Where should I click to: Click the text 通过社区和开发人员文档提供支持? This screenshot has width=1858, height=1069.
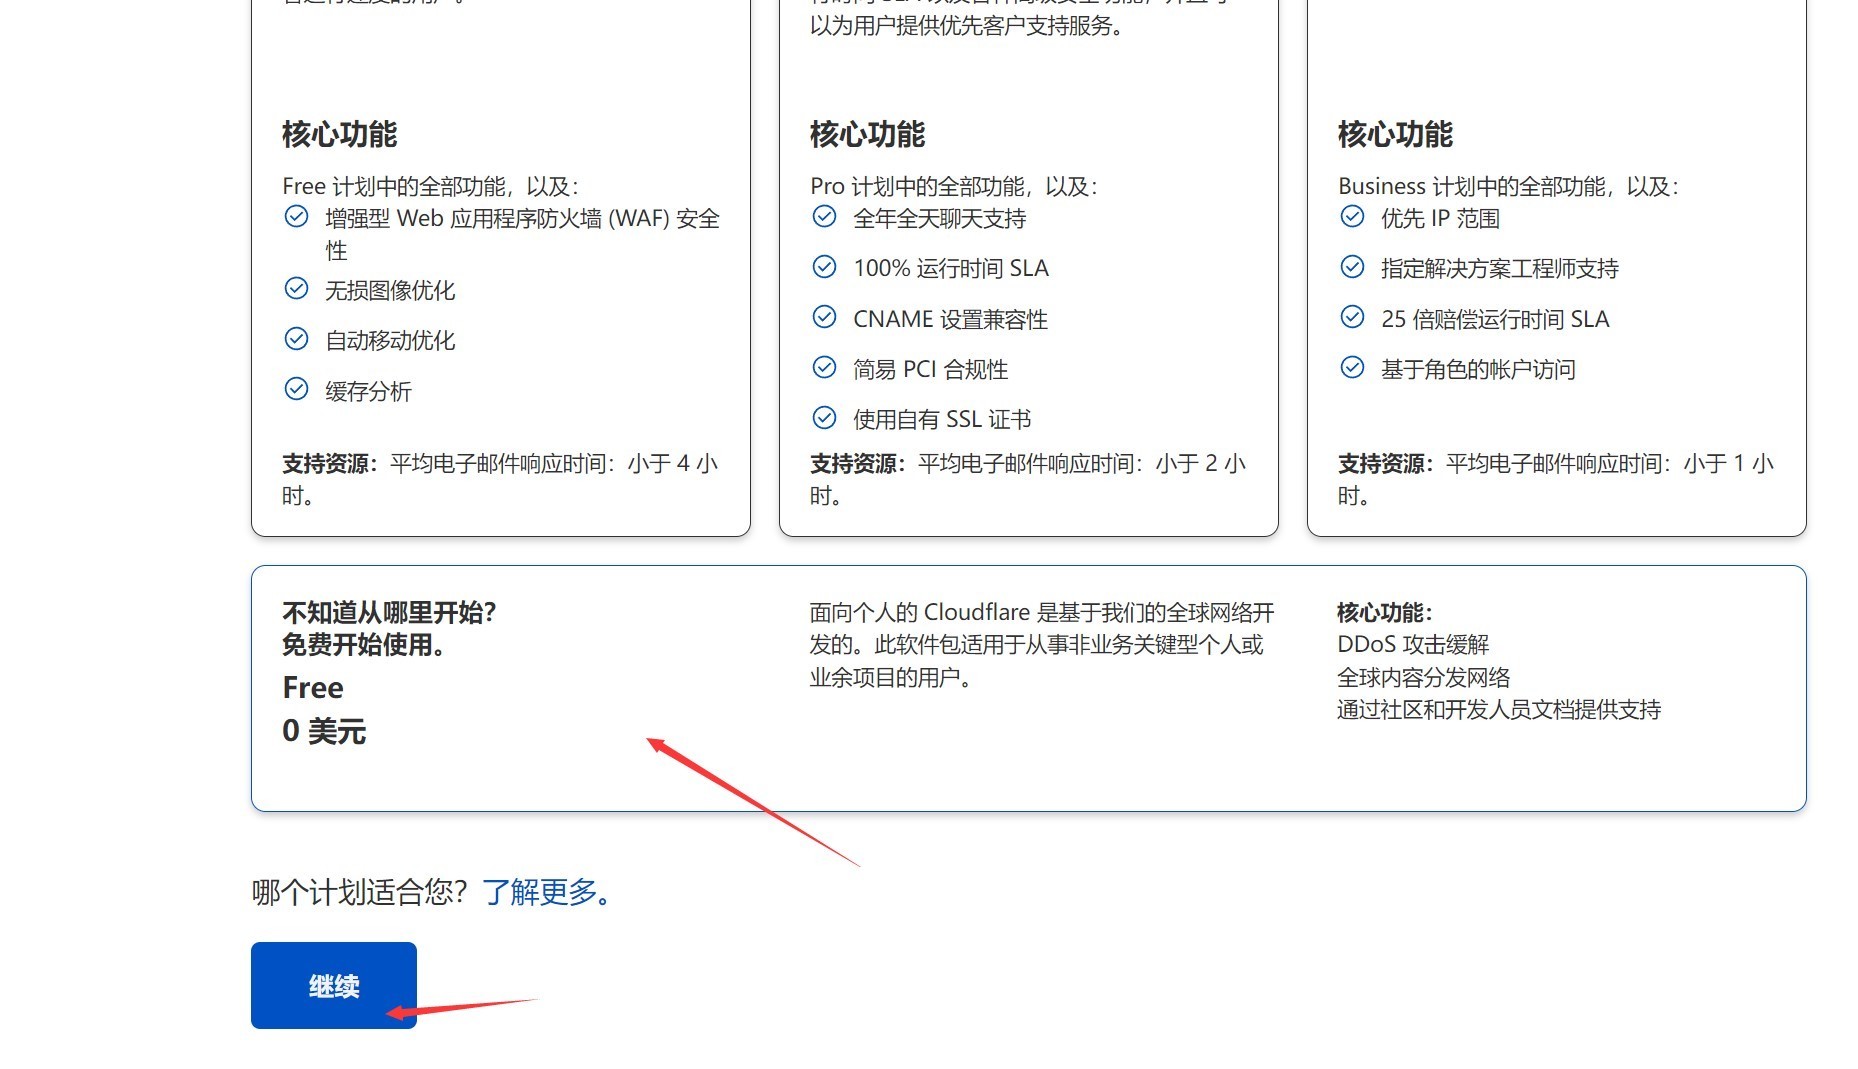(x=1499, y=709)
